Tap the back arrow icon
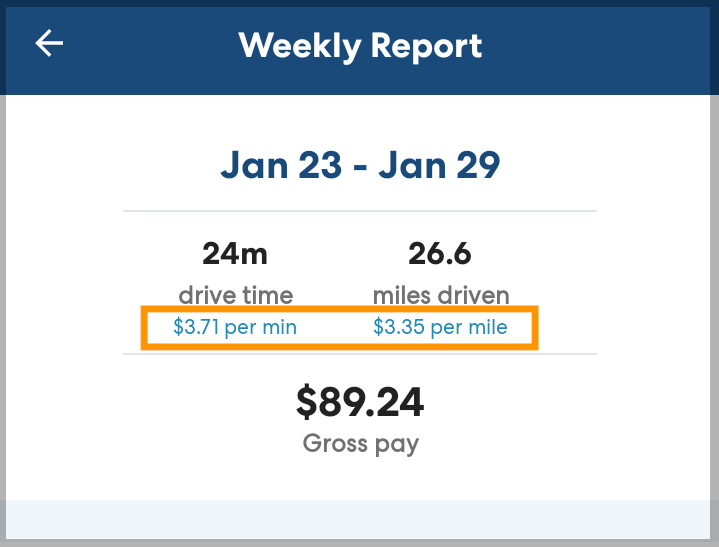719x547 pixels. [49, 44]
